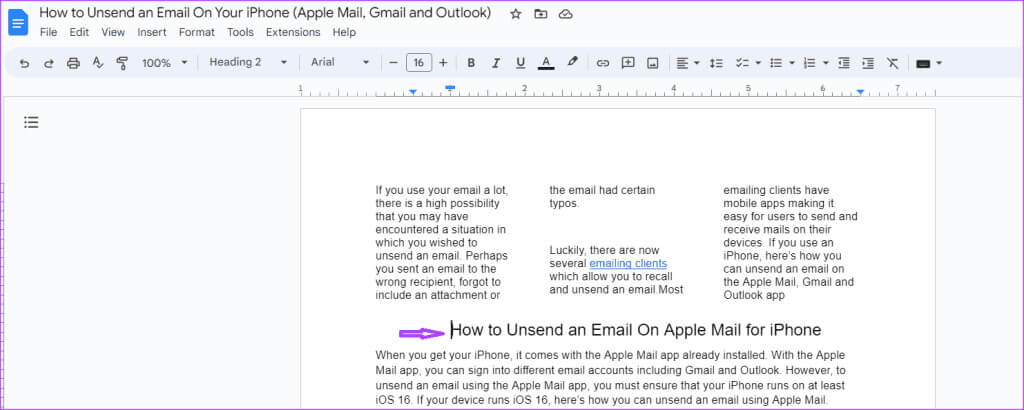
Task: Clear formatting from selected text
Action: click(893, 63)
